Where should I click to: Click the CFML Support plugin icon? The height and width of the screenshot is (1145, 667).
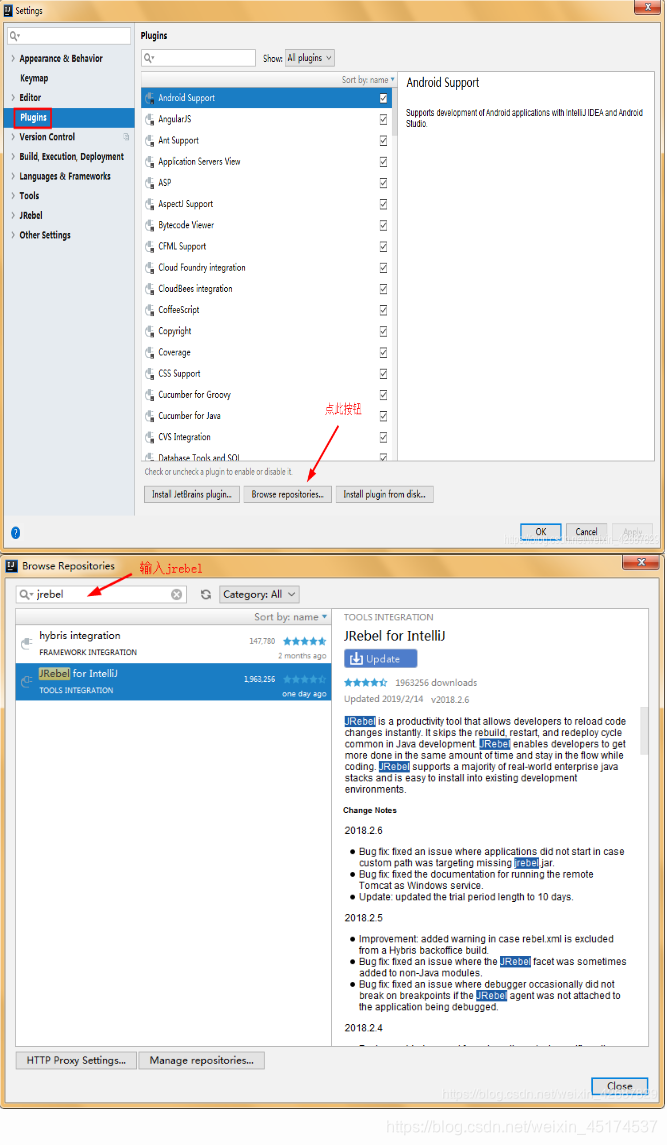(150, 246)
